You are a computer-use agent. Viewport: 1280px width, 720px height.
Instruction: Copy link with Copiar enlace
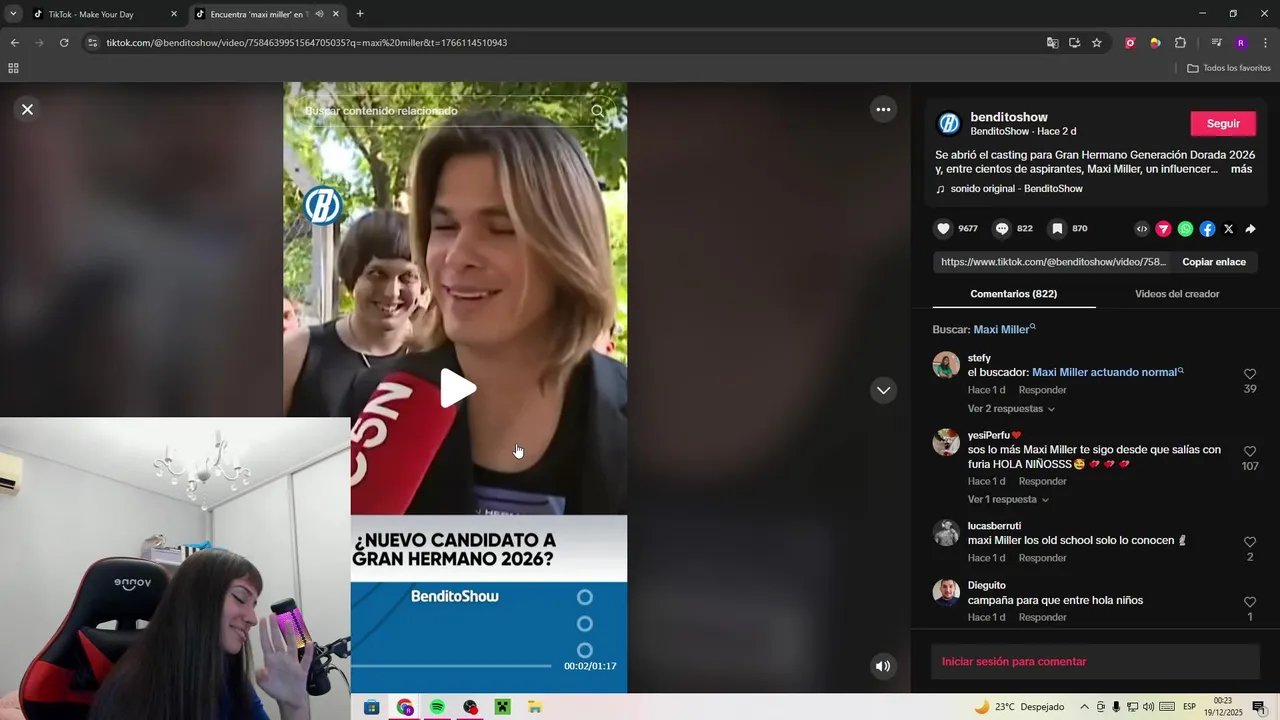[x=1214, y=262]
